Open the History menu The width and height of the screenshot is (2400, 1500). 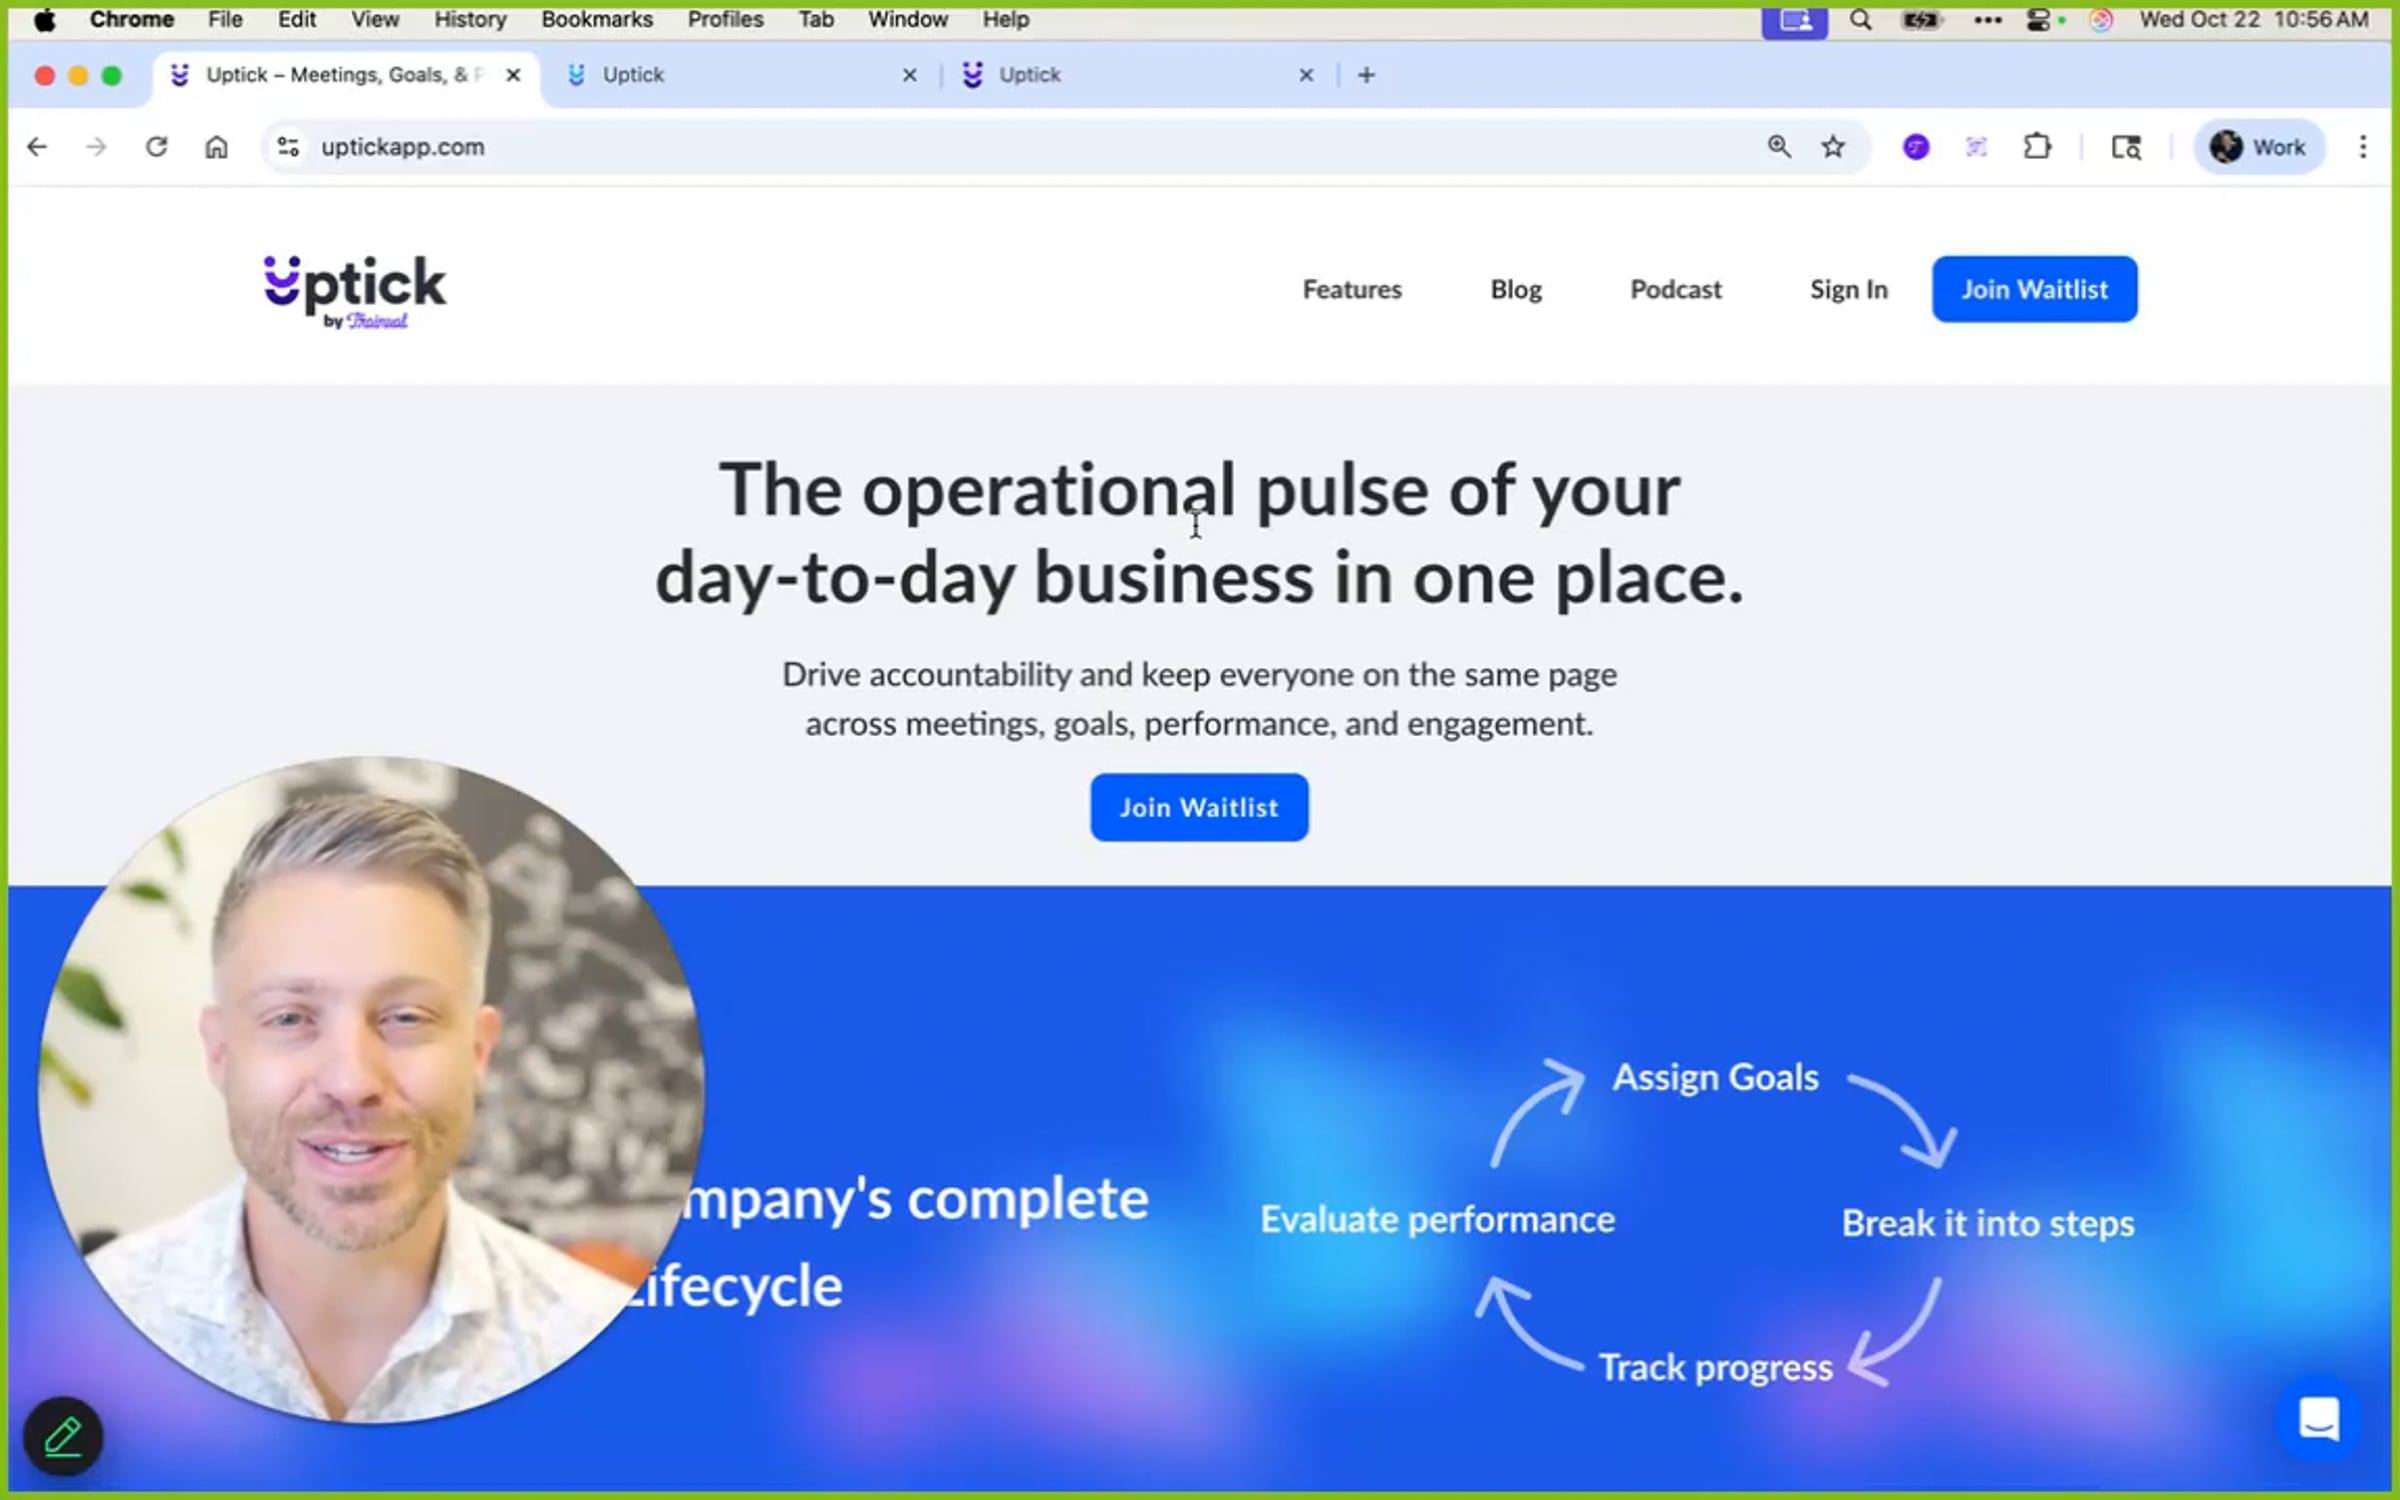coord(469,20)
